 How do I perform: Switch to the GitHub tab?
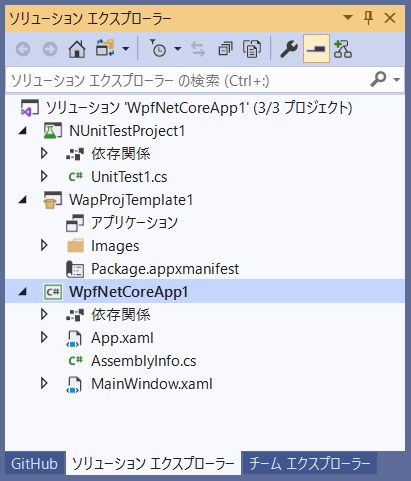[34, 464]
